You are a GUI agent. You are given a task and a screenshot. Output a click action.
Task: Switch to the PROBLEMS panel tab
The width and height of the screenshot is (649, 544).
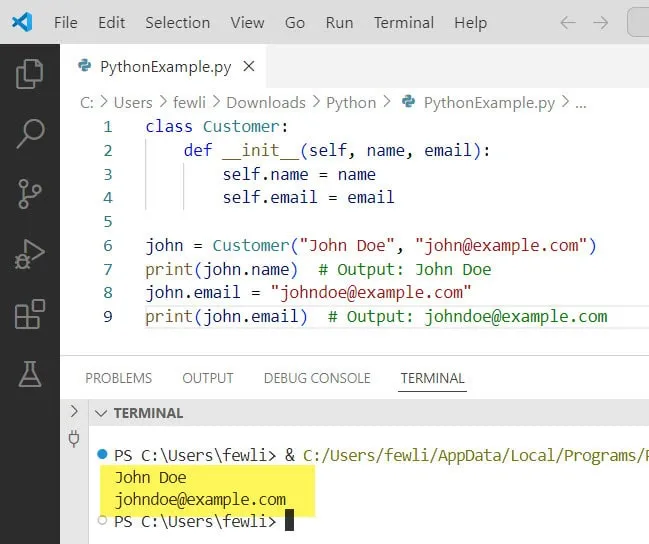(118, 378)
